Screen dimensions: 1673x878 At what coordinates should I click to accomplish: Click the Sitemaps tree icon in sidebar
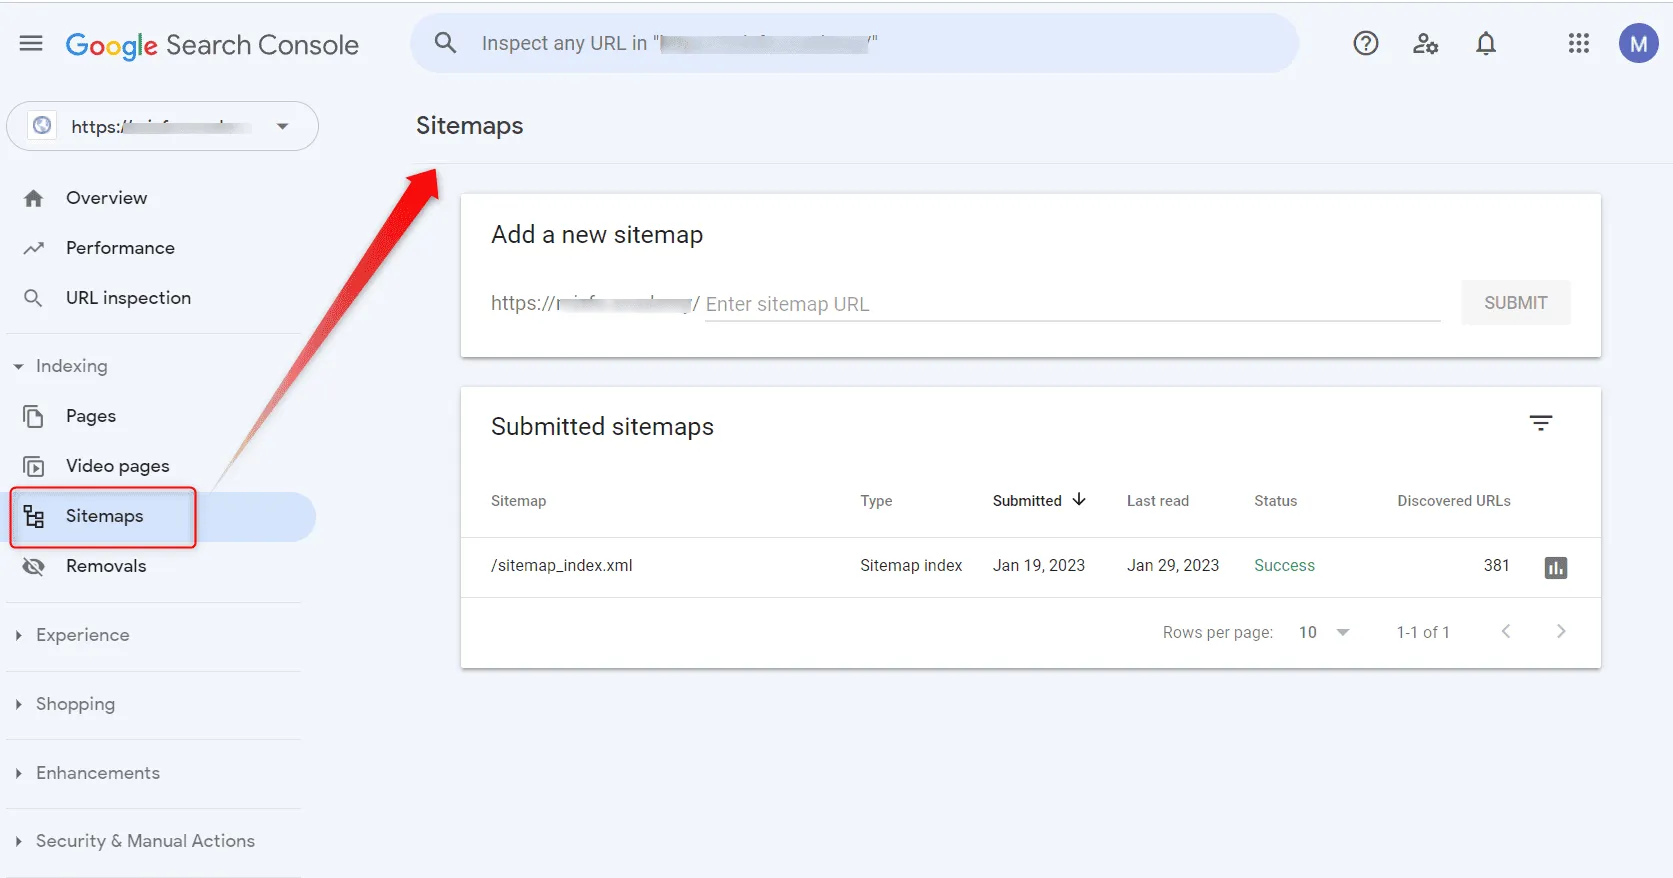pos(34,516)
